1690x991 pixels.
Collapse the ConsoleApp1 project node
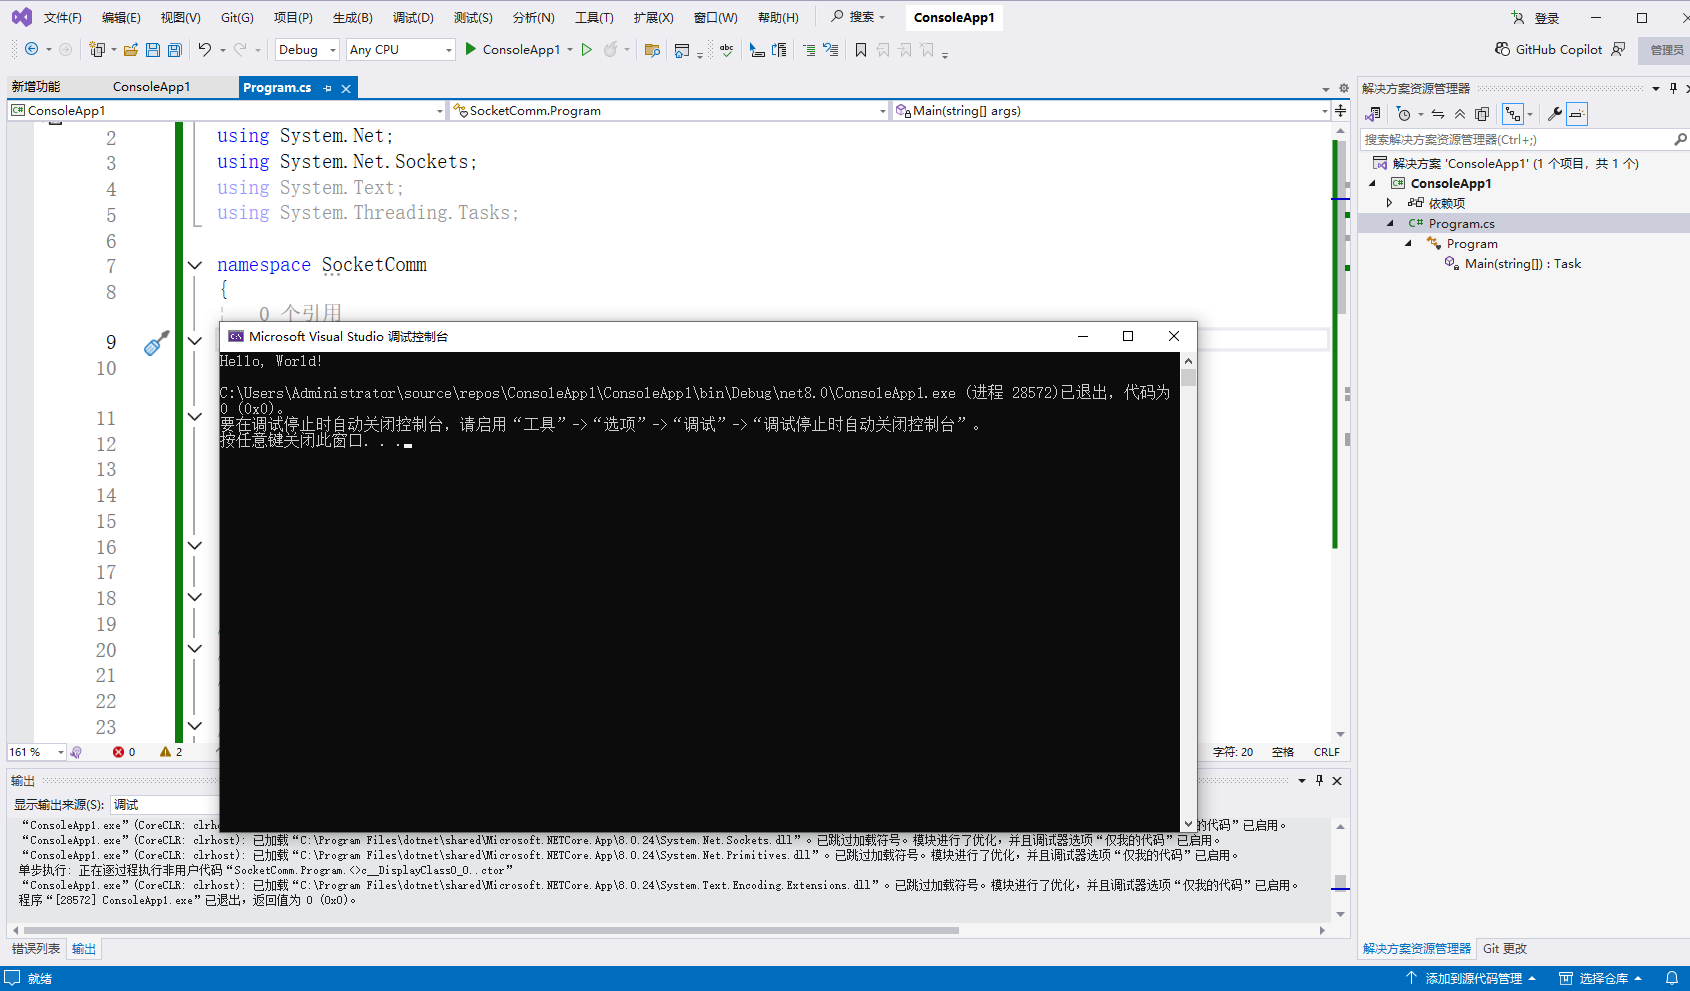click(1373, 183)
